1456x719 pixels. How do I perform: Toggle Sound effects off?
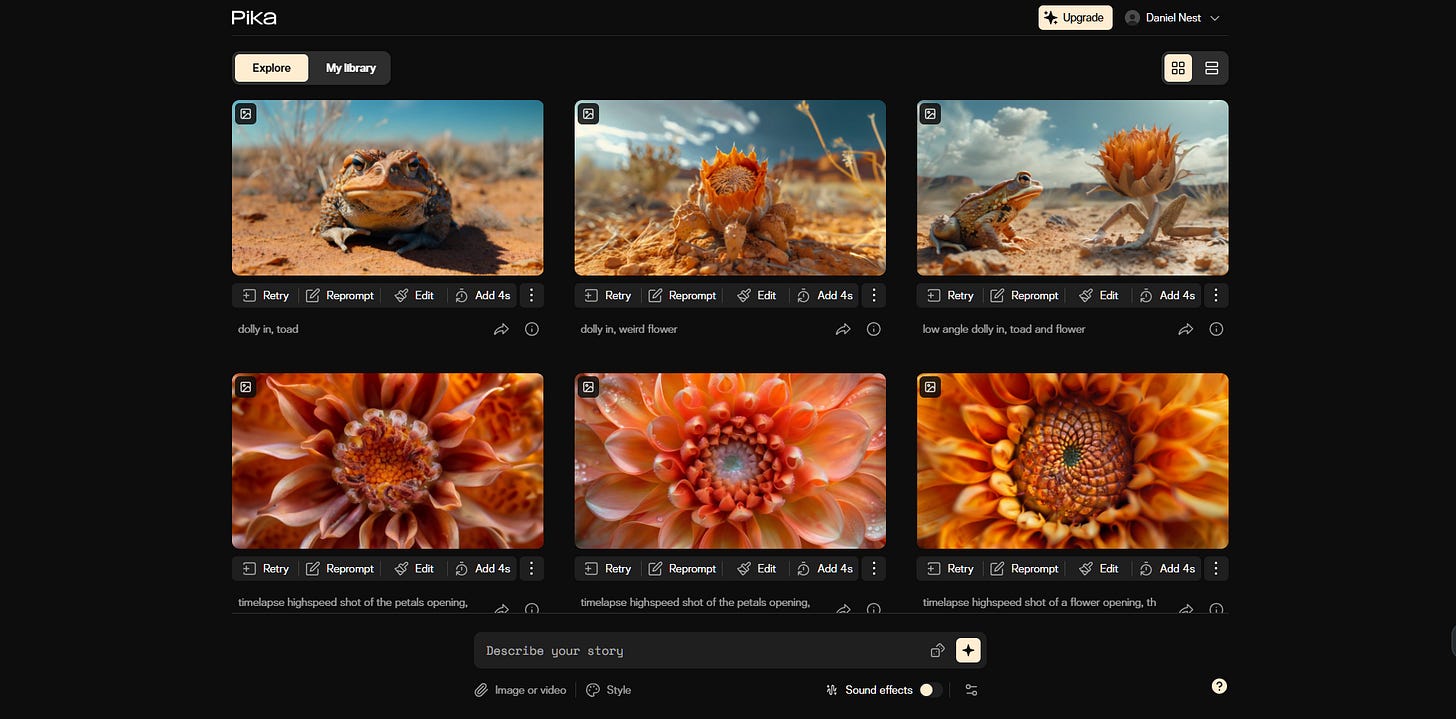click(x=930, y=690)
